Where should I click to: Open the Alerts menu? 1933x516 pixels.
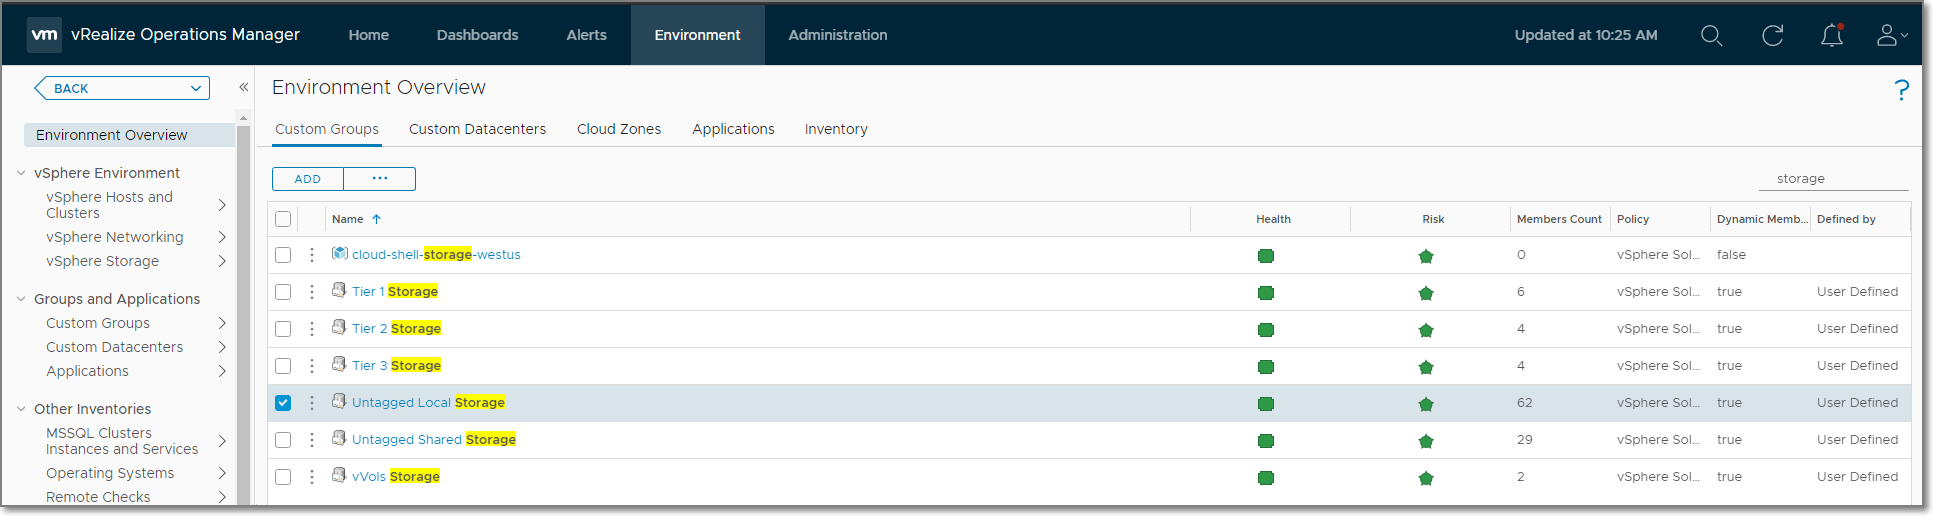pyautogui.click(x=586, y=35)
